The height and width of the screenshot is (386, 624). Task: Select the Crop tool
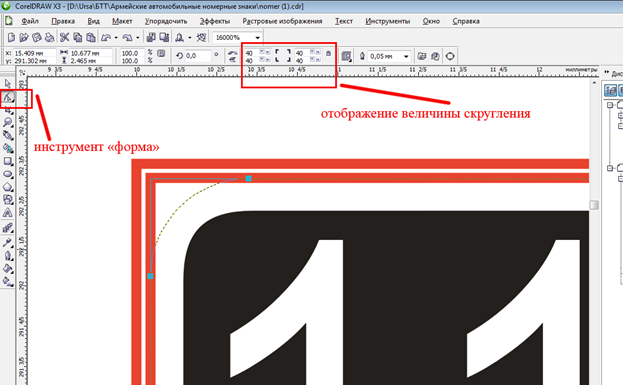click(x=8, y=110)
